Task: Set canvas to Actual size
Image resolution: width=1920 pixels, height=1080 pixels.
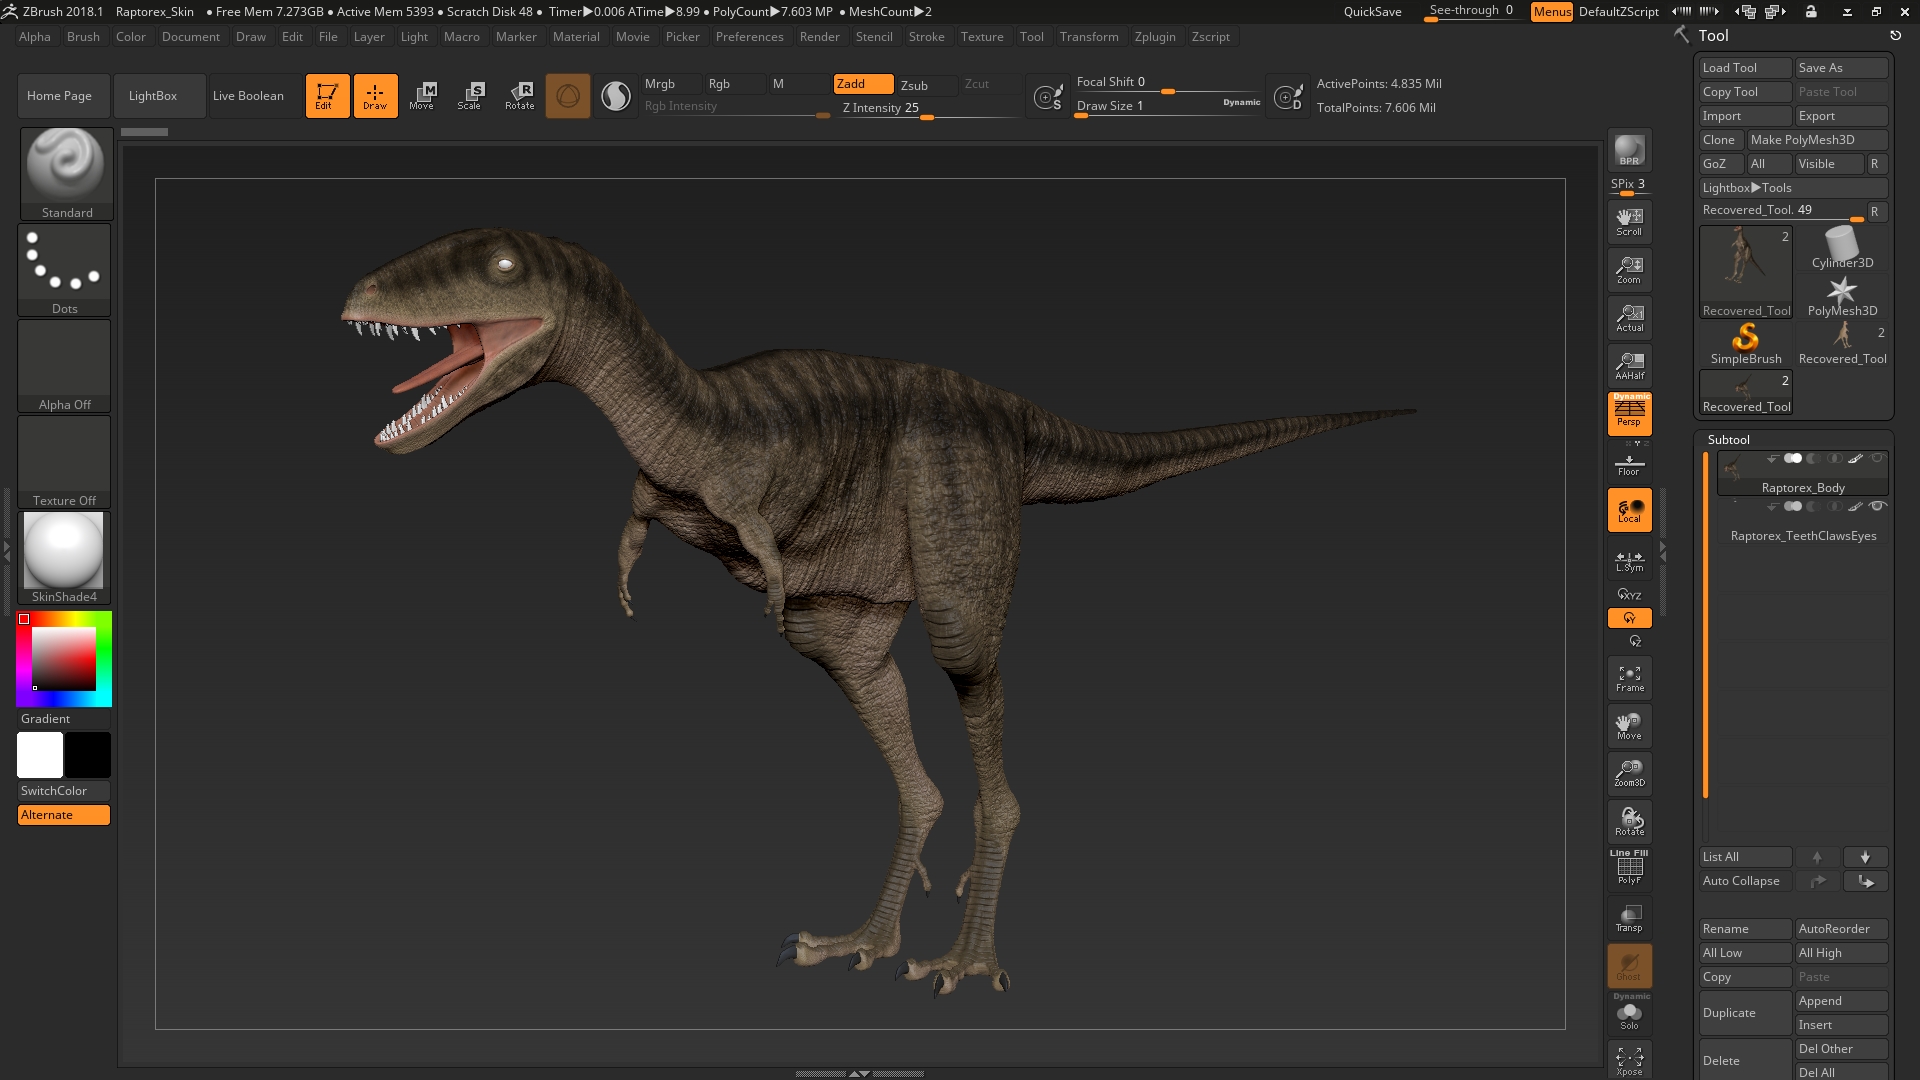Action: click(1629, 318)
